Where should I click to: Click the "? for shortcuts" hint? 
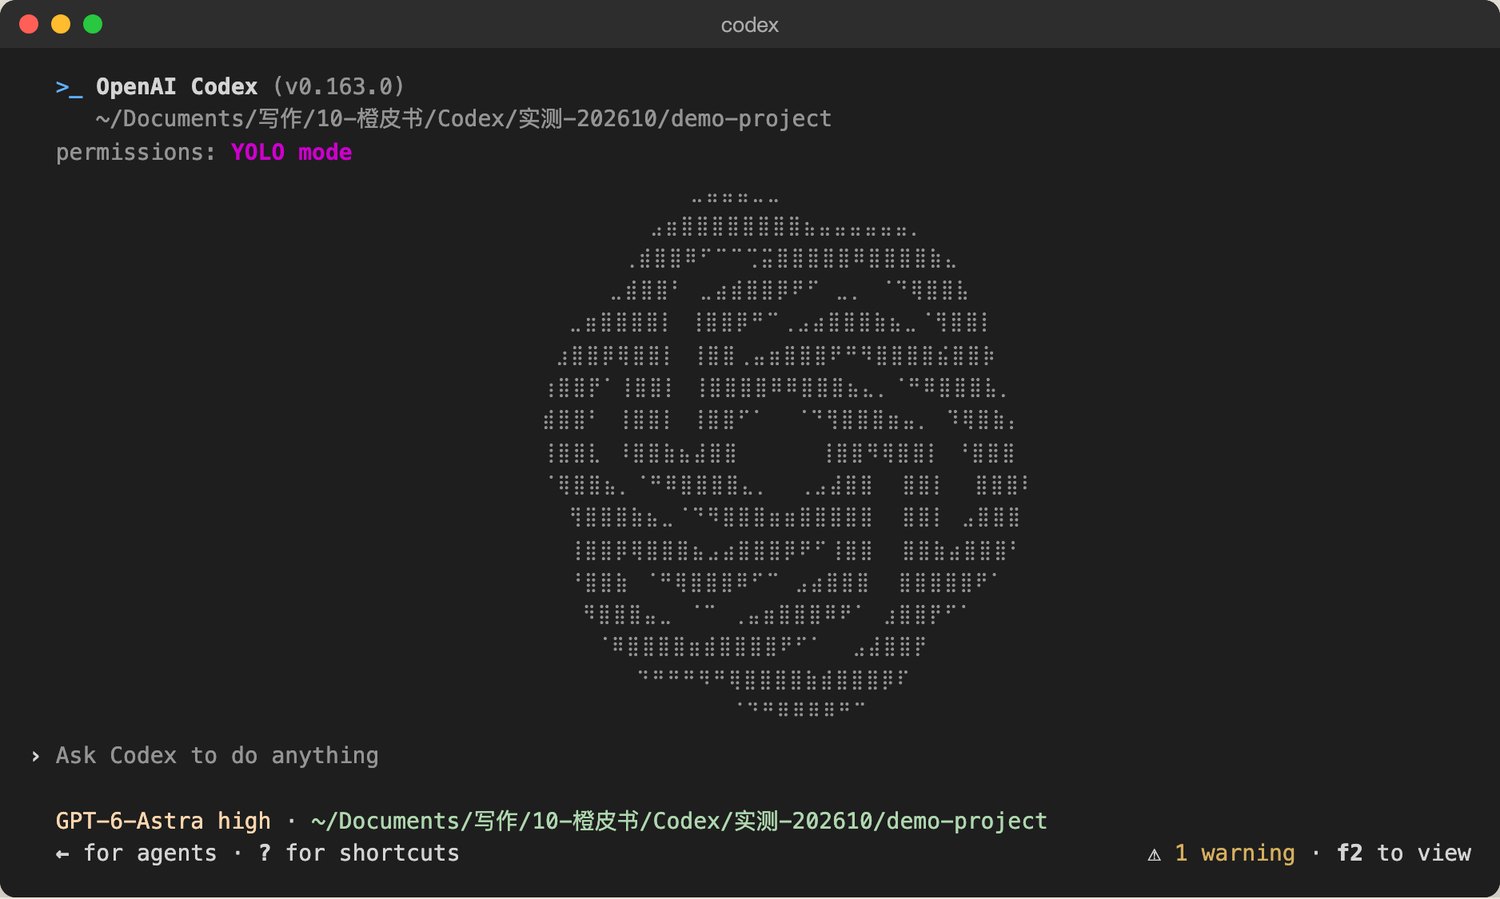pyautogui.click(x=358, y=853)
